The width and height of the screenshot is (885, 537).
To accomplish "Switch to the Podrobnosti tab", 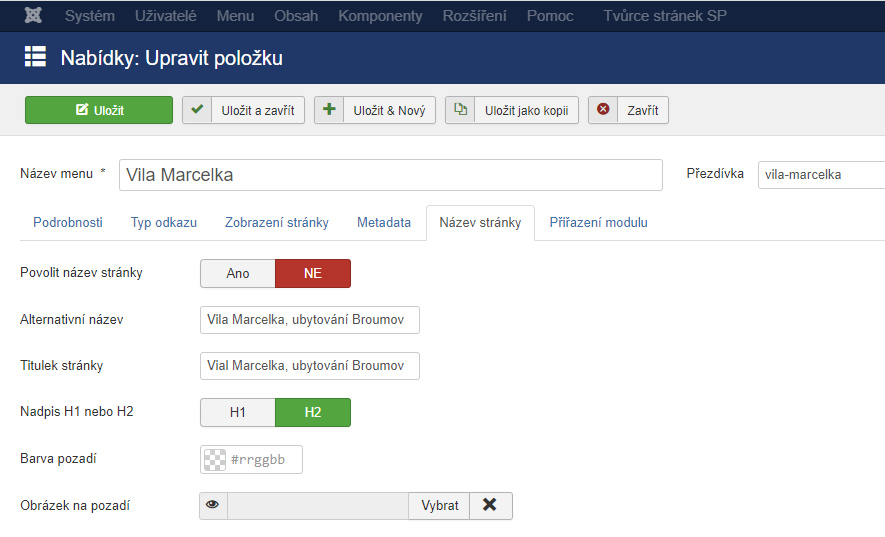I will (68, 223).
